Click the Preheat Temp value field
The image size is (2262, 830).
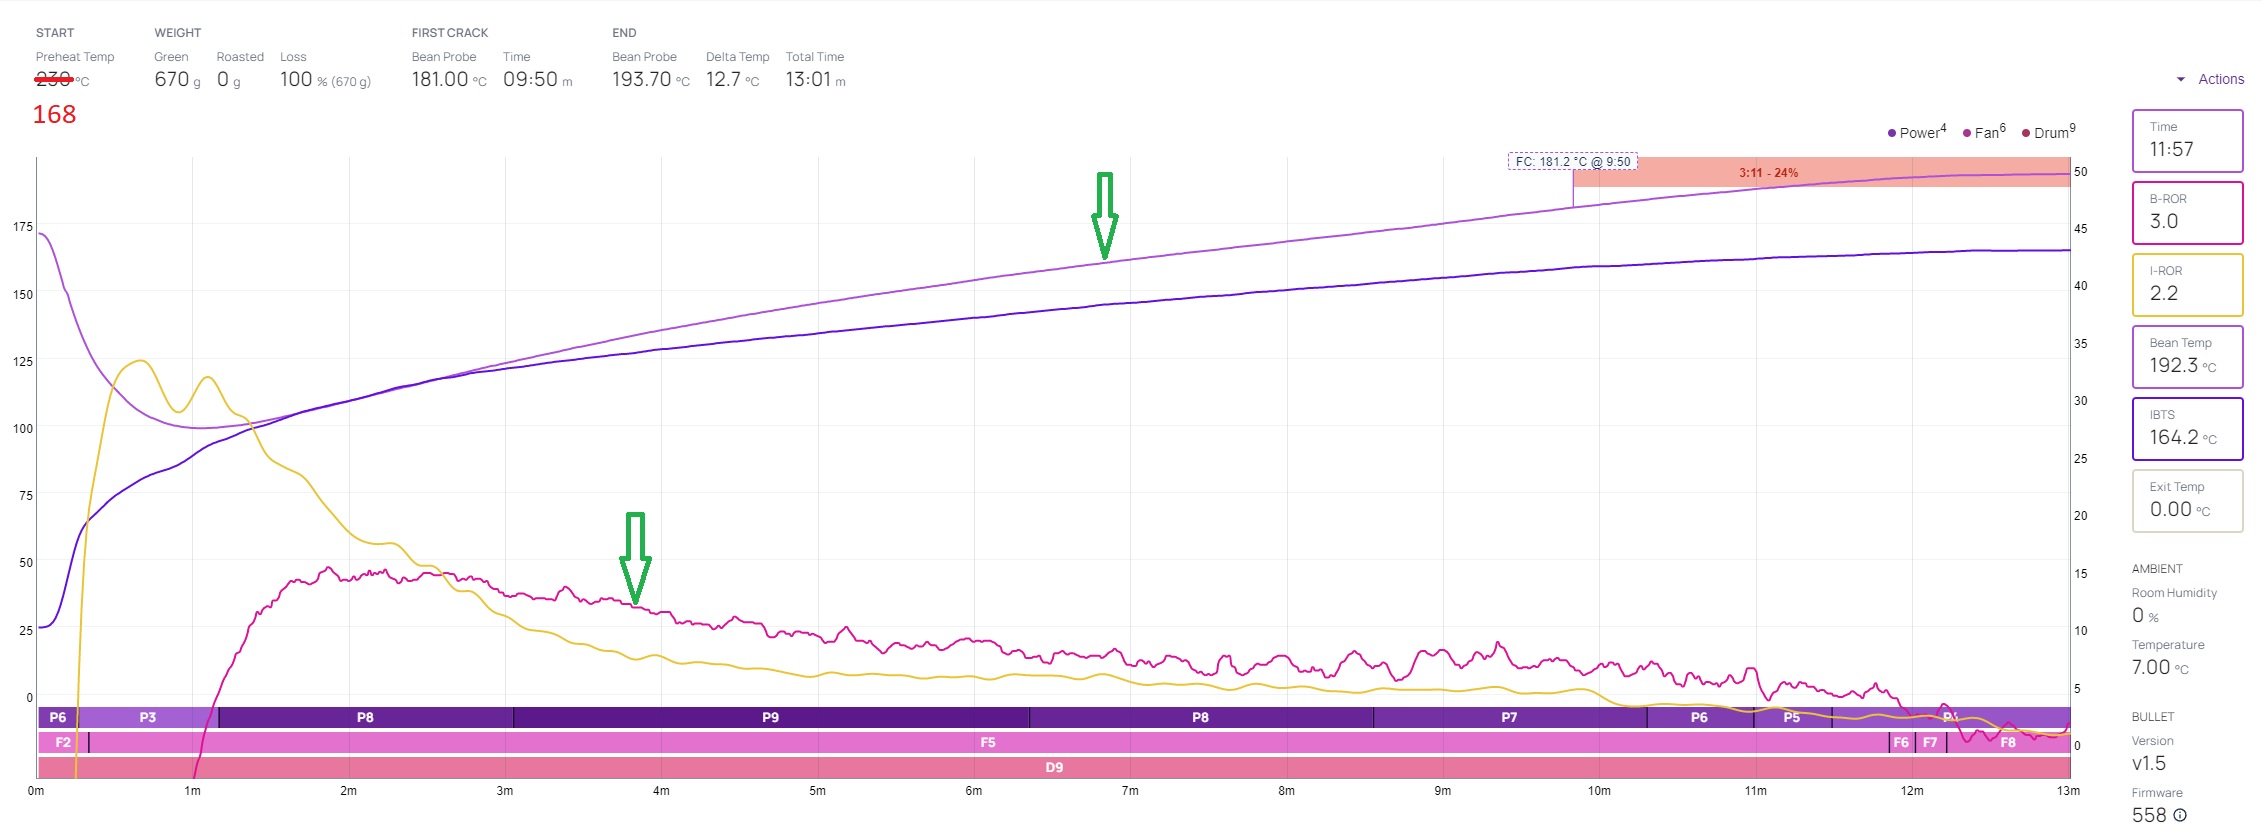coord(54,80)
